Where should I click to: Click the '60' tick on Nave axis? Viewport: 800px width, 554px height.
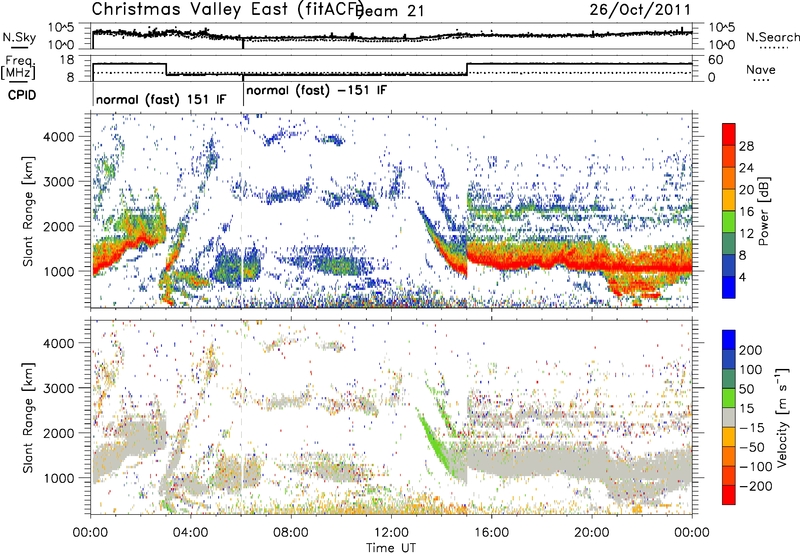coord(716,60)
